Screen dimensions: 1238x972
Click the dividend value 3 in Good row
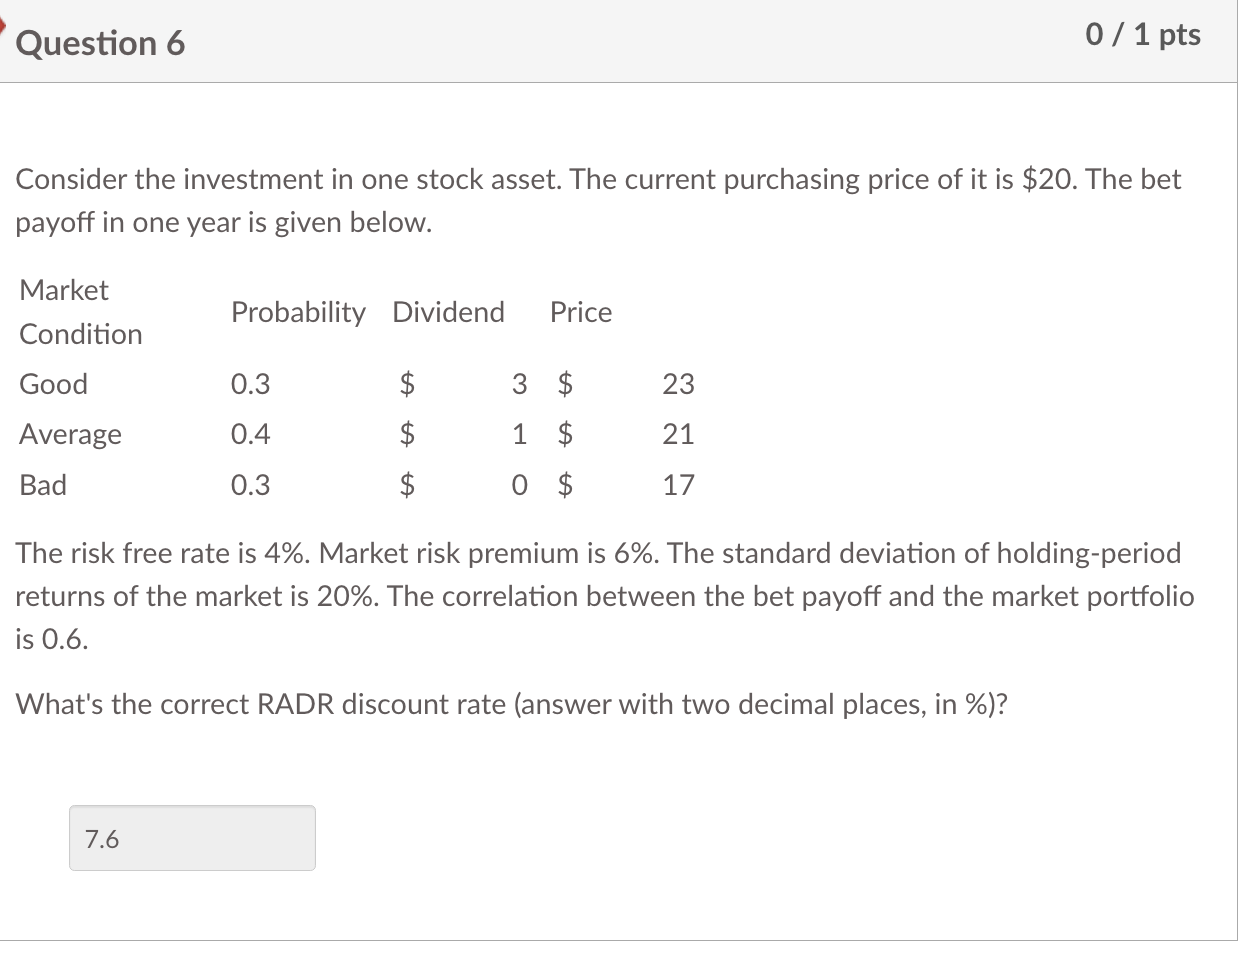click(518, 384)
